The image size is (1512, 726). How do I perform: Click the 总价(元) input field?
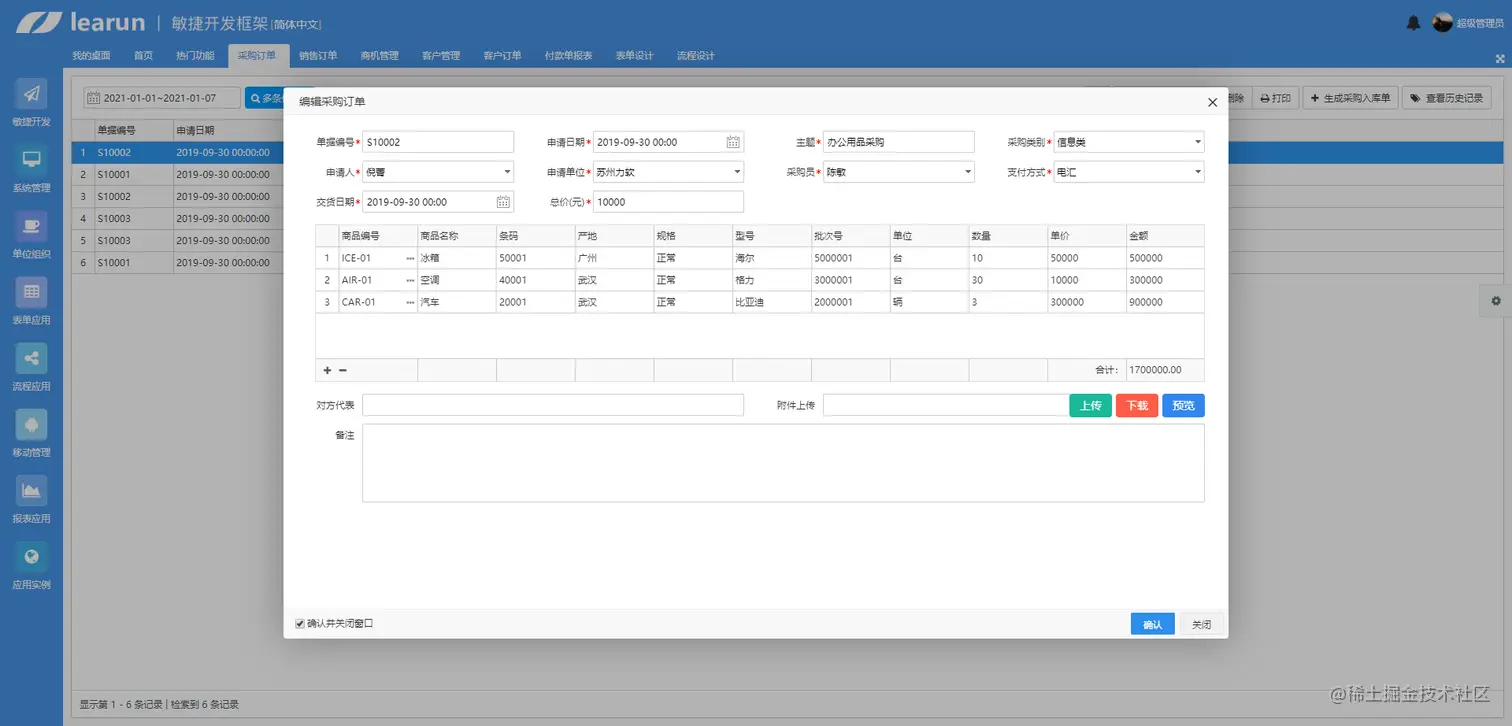click(x=668, y=202)
